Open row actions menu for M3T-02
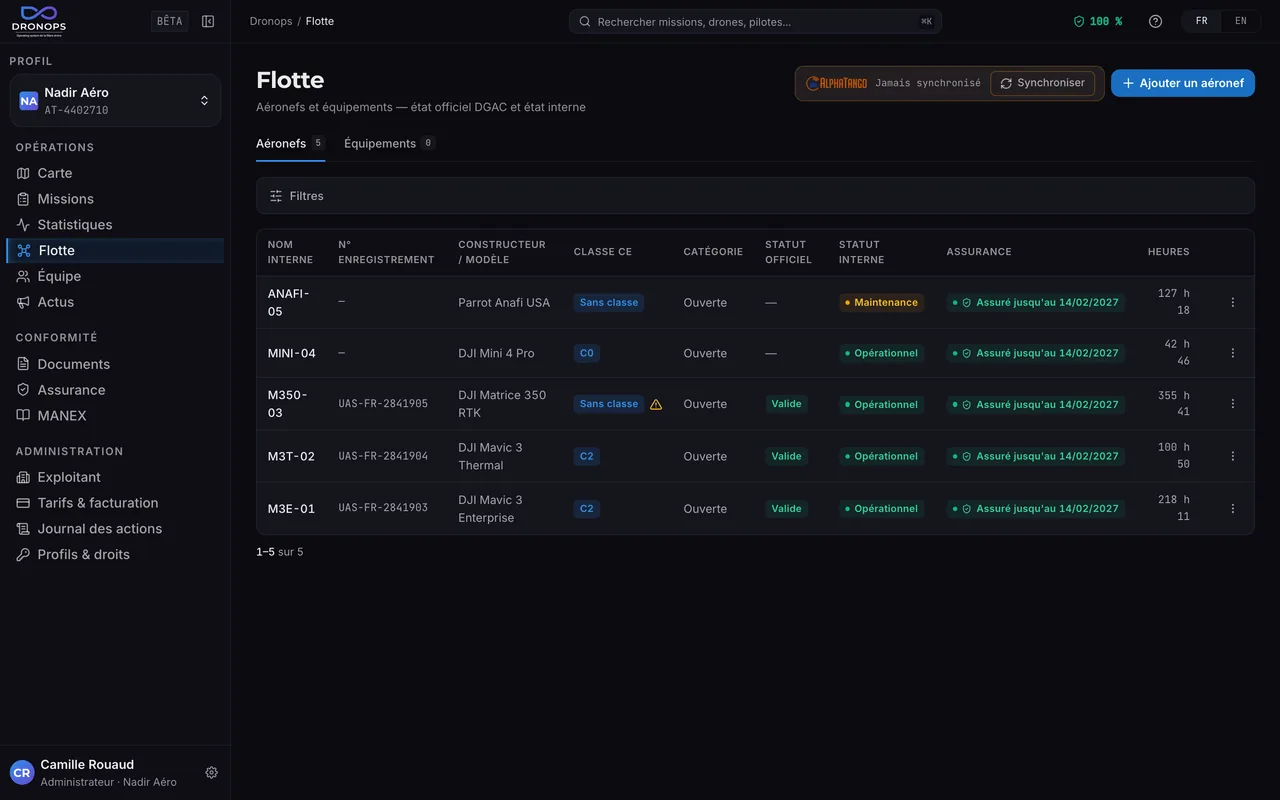 coord(1233,456)
